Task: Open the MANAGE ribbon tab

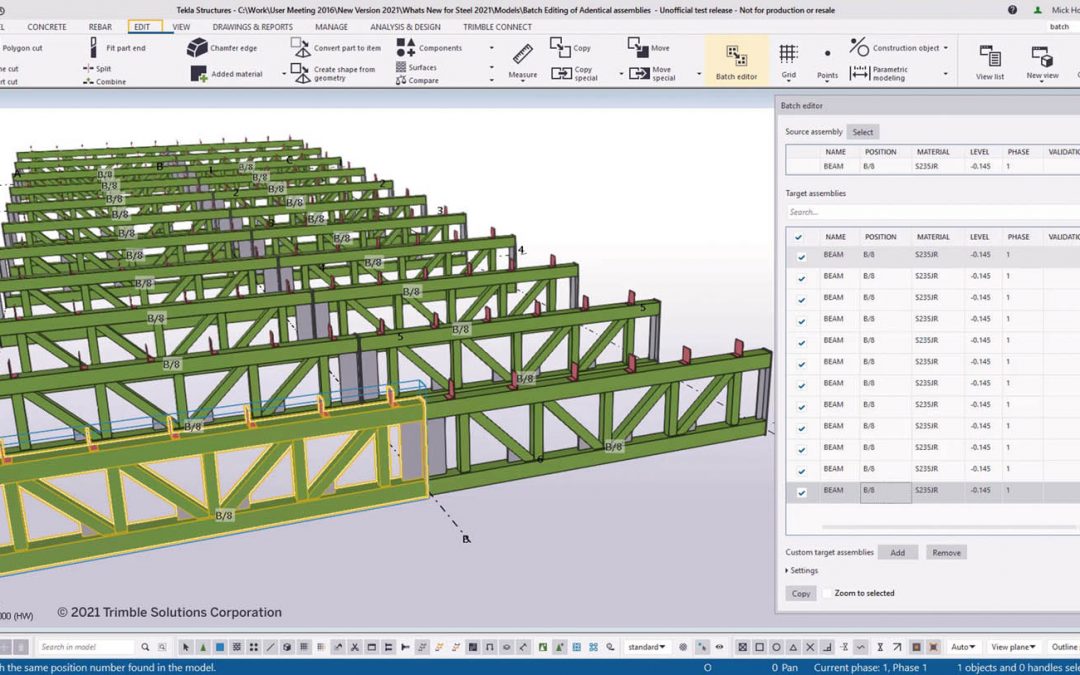Action: point(331,27)
